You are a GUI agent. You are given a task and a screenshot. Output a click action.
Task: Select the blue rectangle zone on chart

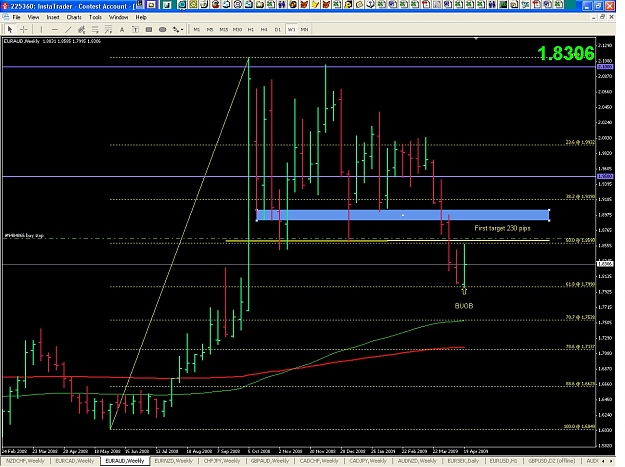pyautogui.click(x=403, y=215)
